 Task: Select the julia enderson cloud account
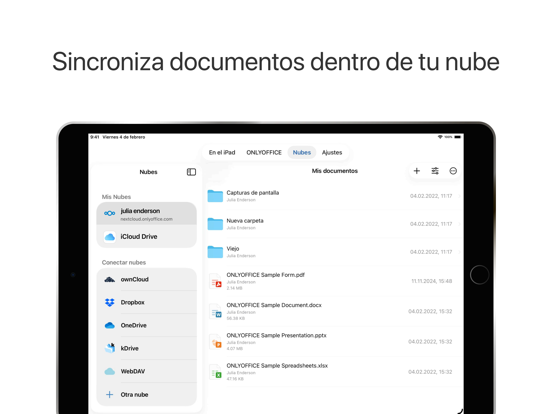[x=146, y=213]
